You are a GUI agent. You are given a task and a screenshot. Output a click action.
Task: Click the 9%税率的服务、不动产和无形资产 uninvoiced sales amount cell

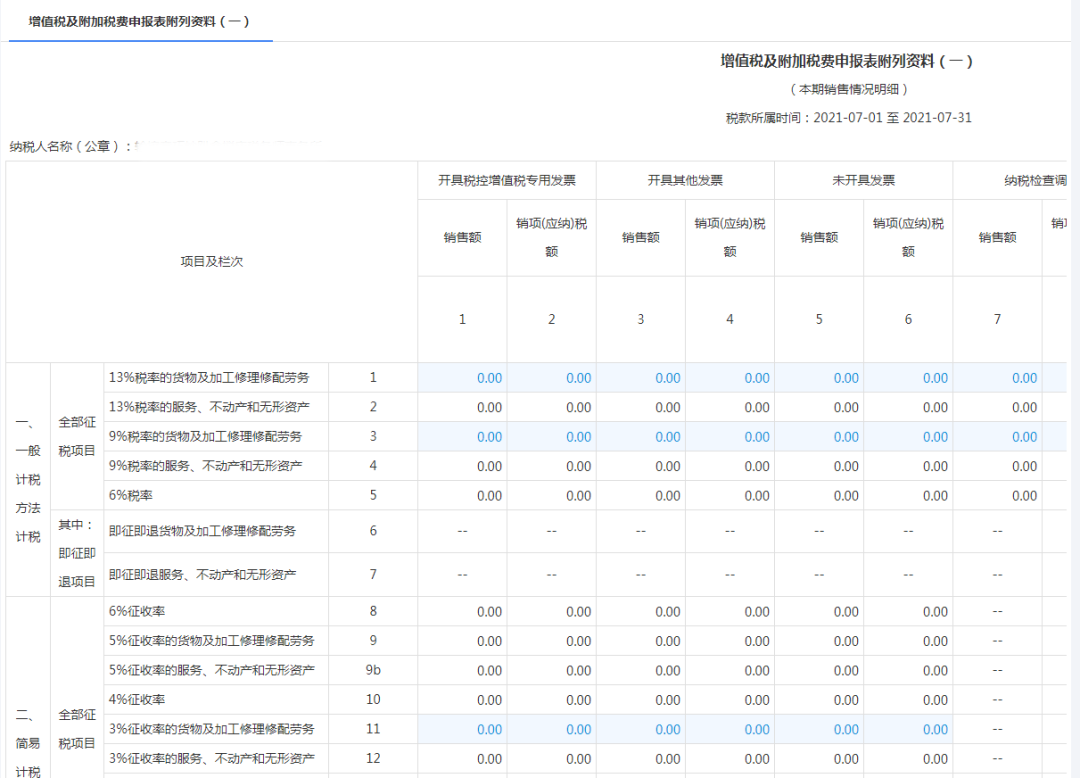pos(819,466)
